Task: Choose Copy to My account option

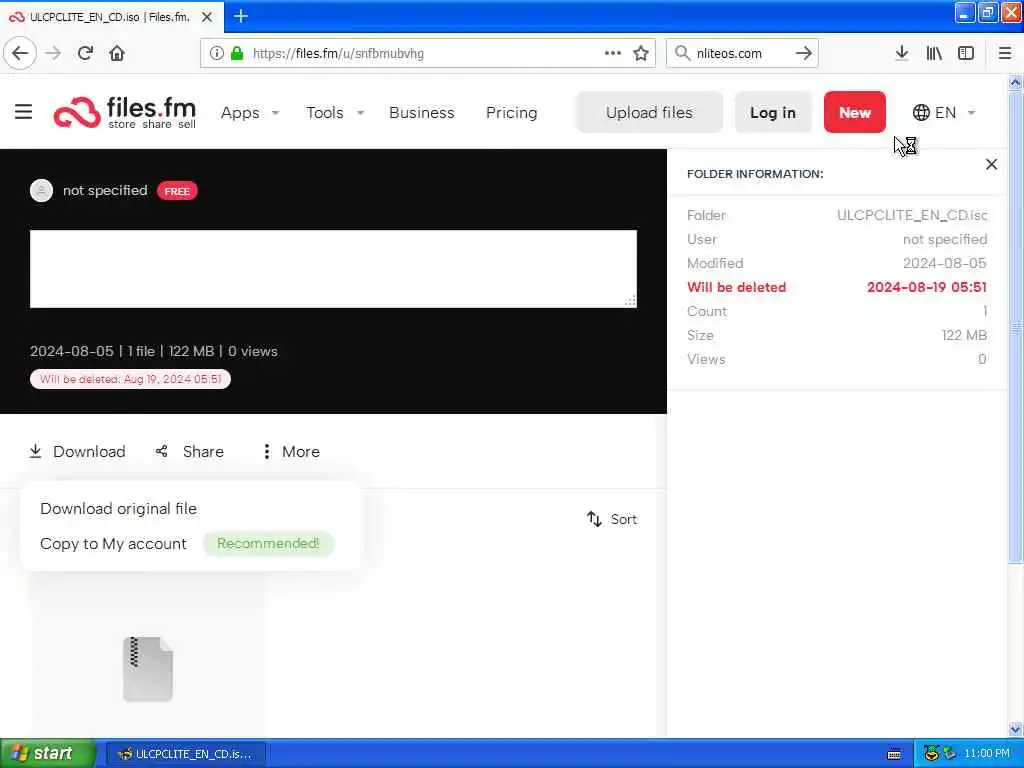Action: tap(113, 544)
